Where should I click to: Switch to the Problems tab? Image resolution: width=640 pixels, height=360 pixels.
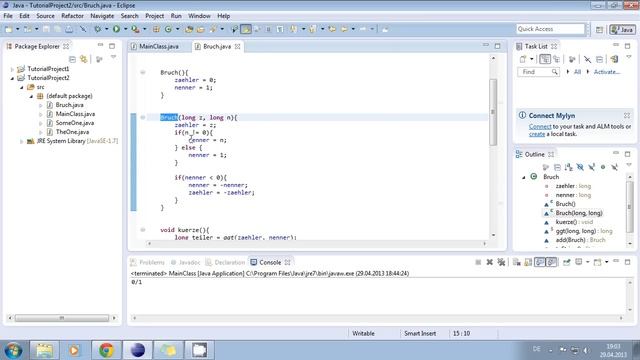[x=147, y=262]
